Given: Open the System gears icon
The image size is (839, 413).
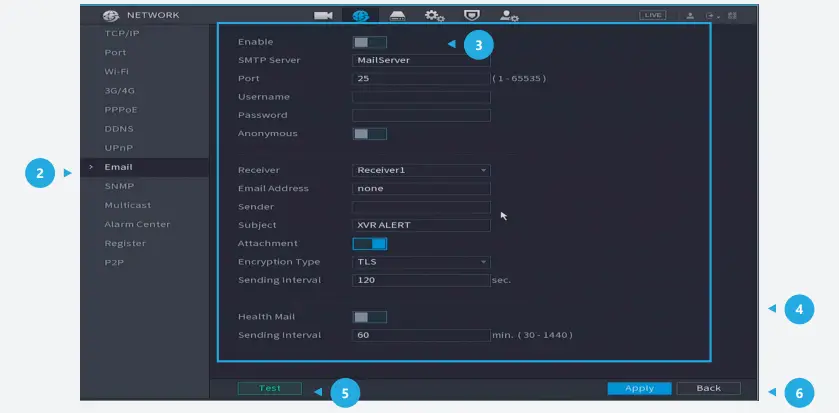Looking at the screenshot, I should 434,16.
